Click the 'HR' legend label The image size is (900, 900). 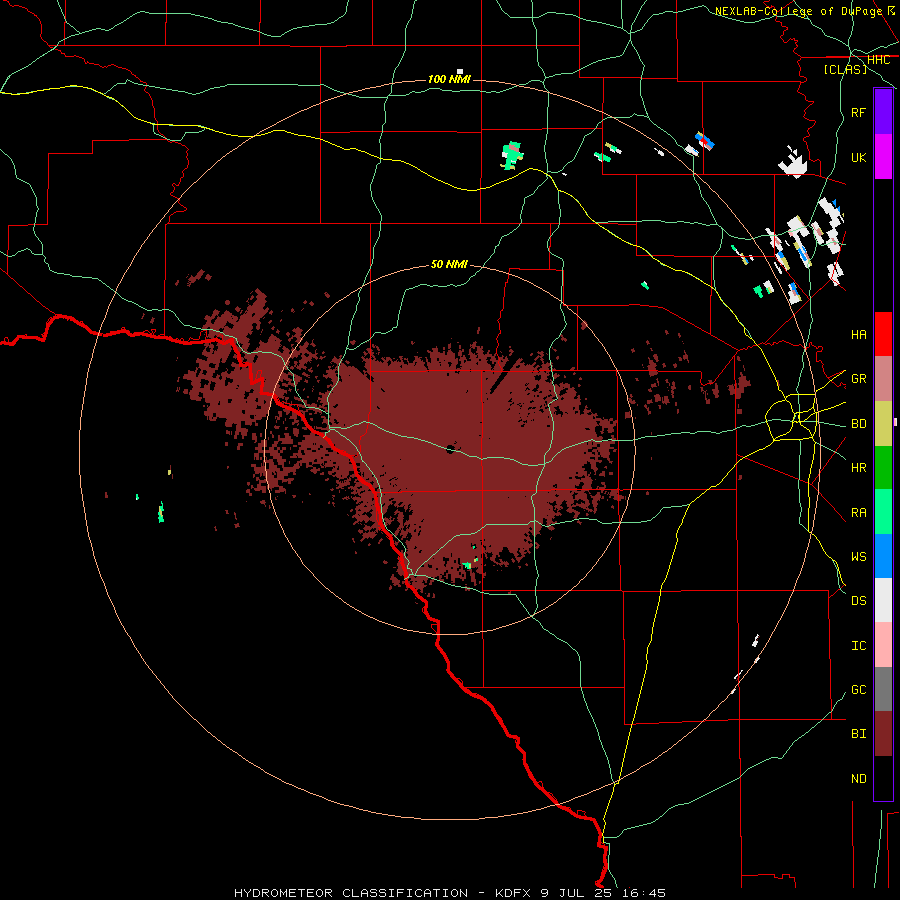point(858,468)
